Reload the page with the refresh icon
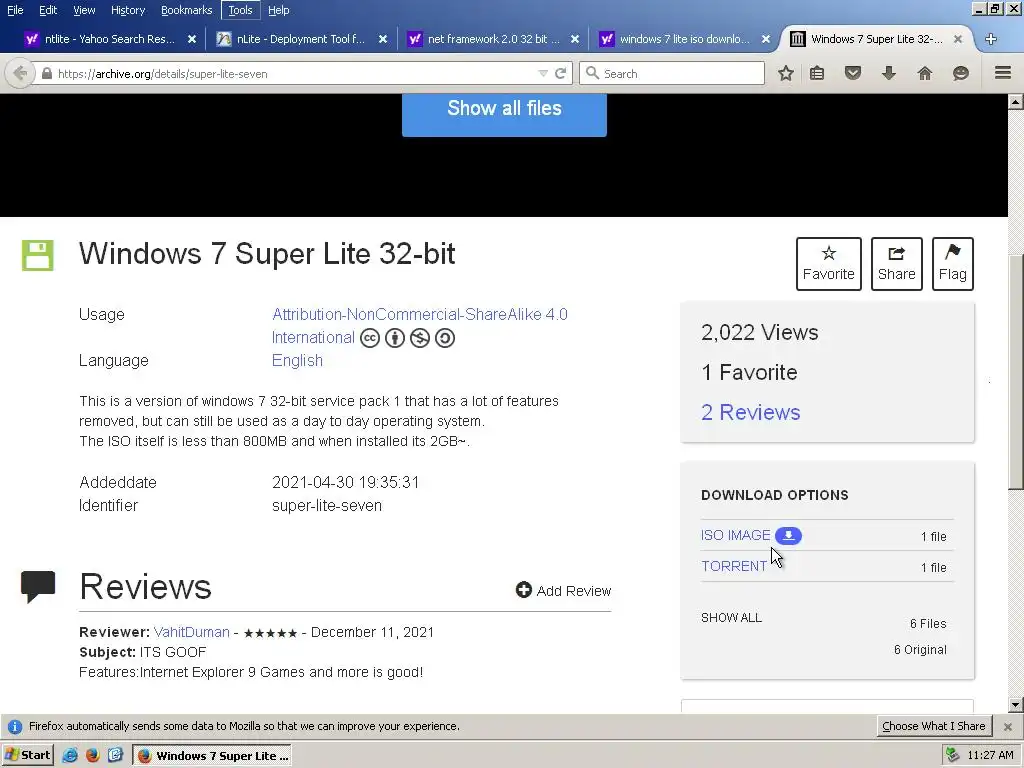 coord(560,73)
